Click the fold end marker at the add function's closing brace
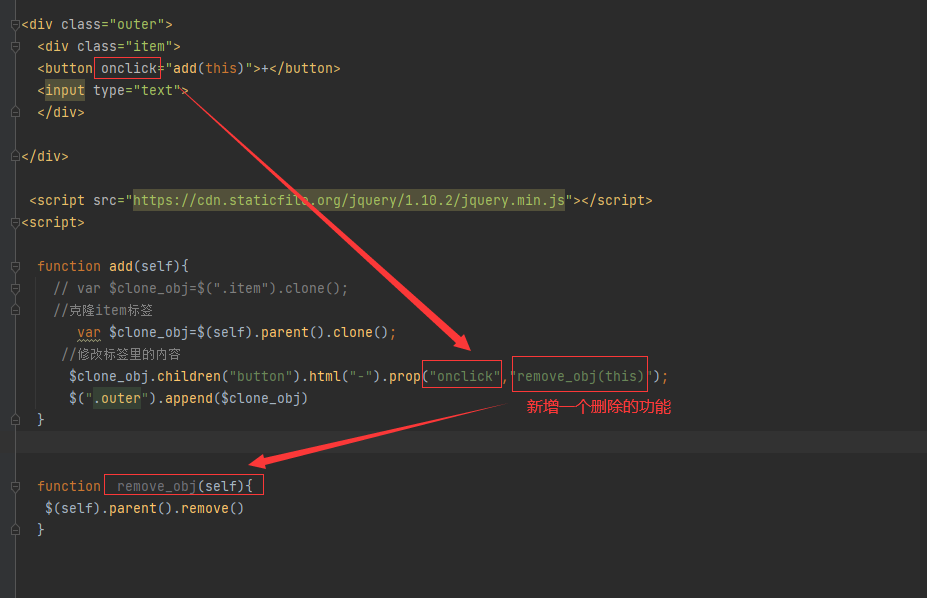Viewport: 927px width, 598px height. (15, 420)
